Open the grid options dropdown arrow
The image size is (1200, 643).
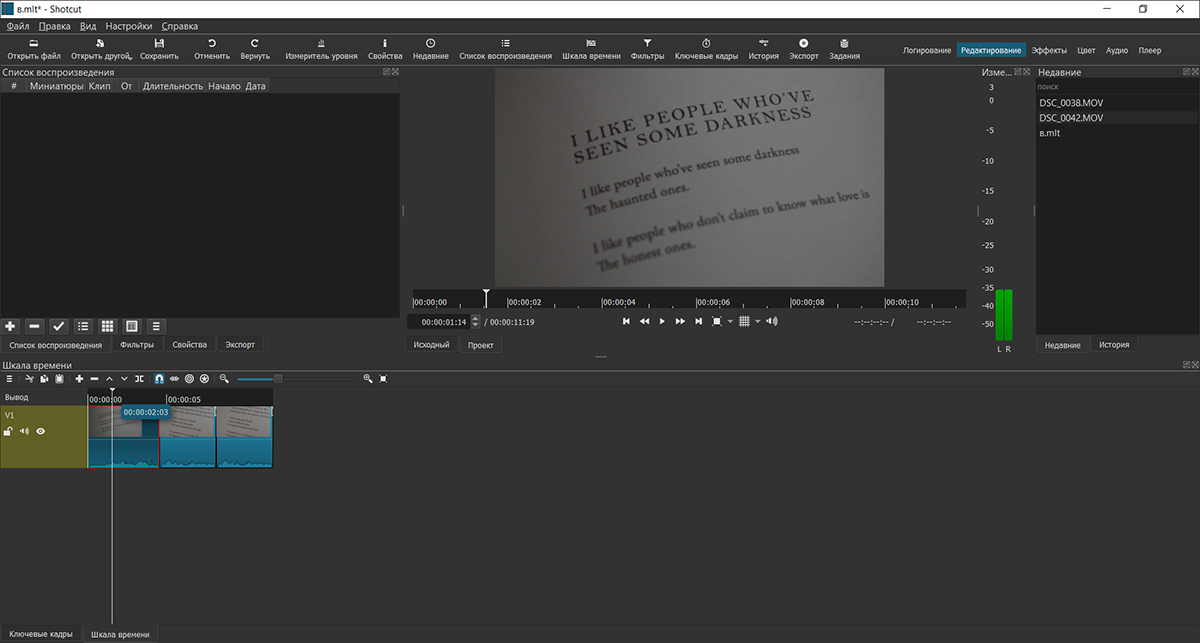coord(757,321)
